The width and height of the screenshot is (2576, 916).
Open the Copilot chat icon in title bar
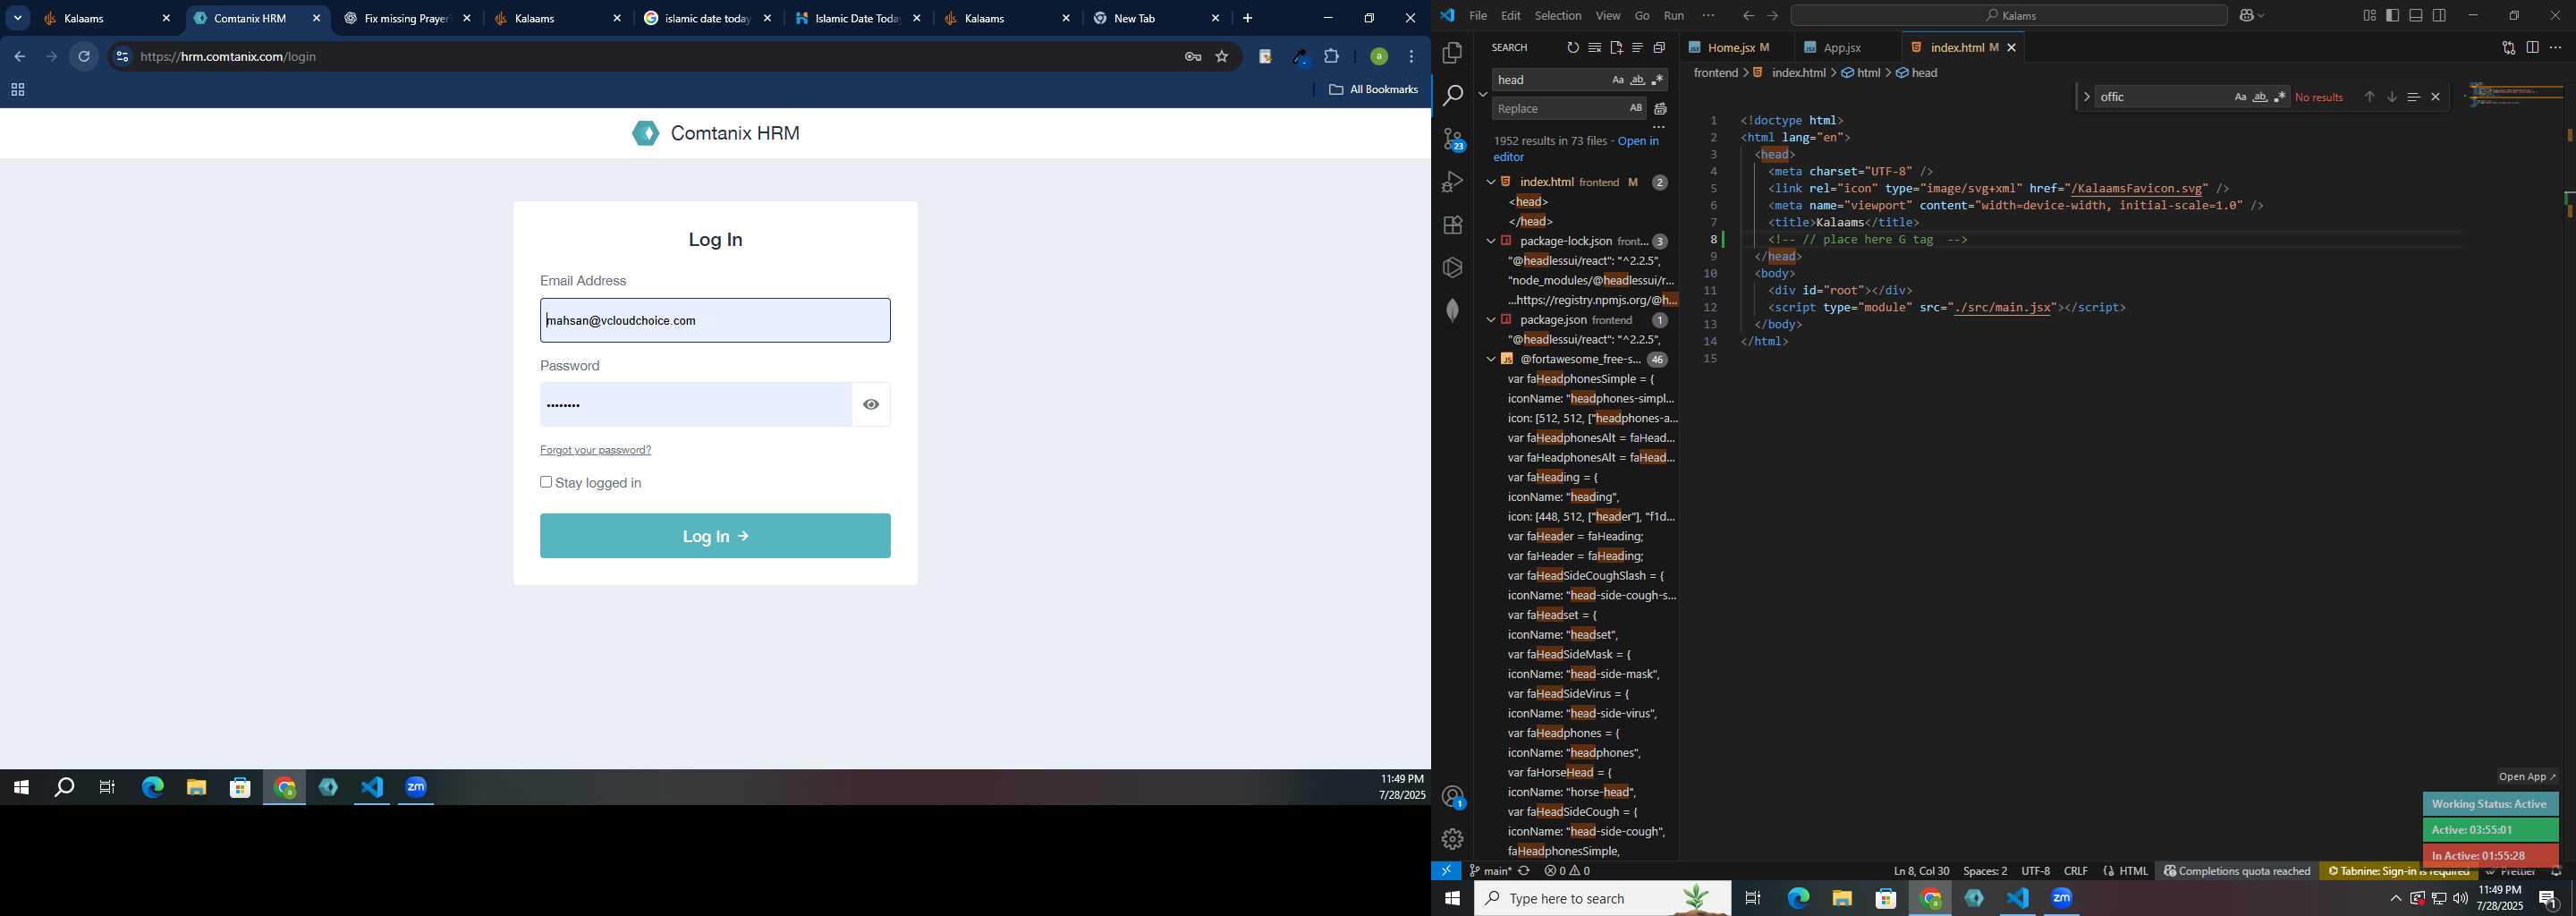(2246, 16)
